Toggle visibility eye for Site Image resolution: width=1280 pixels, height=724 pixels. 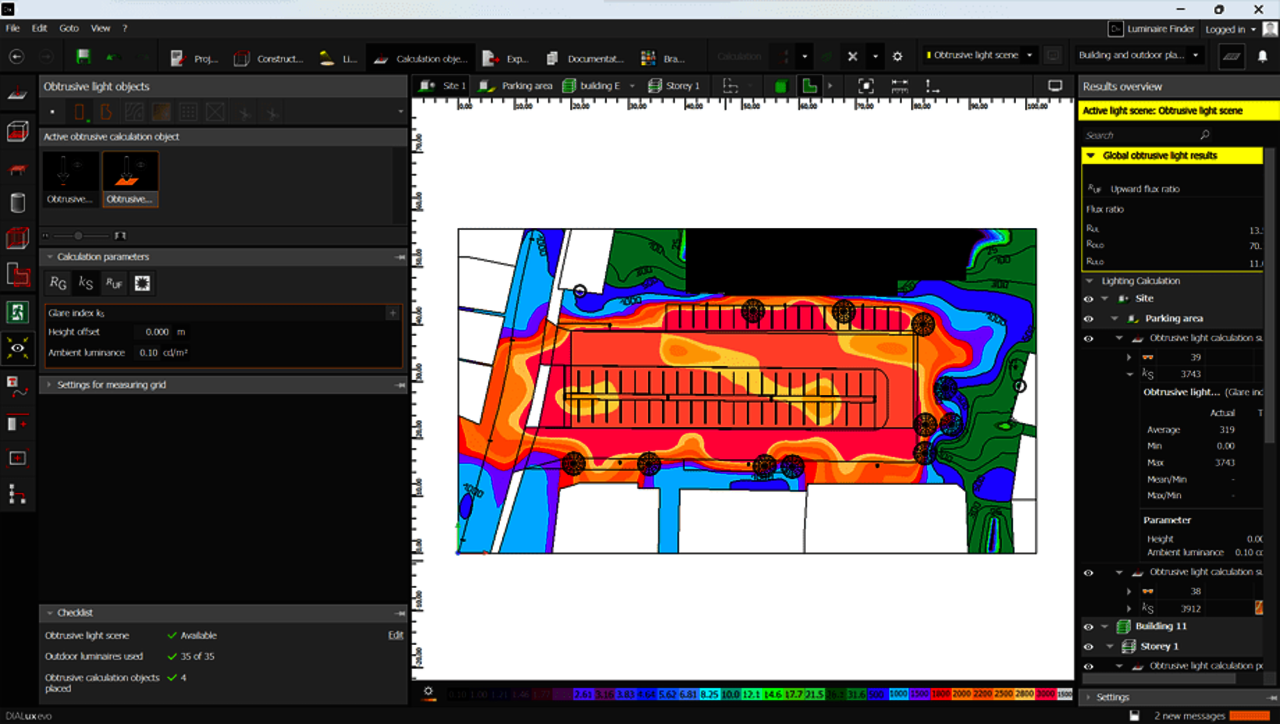point(1088,298)
